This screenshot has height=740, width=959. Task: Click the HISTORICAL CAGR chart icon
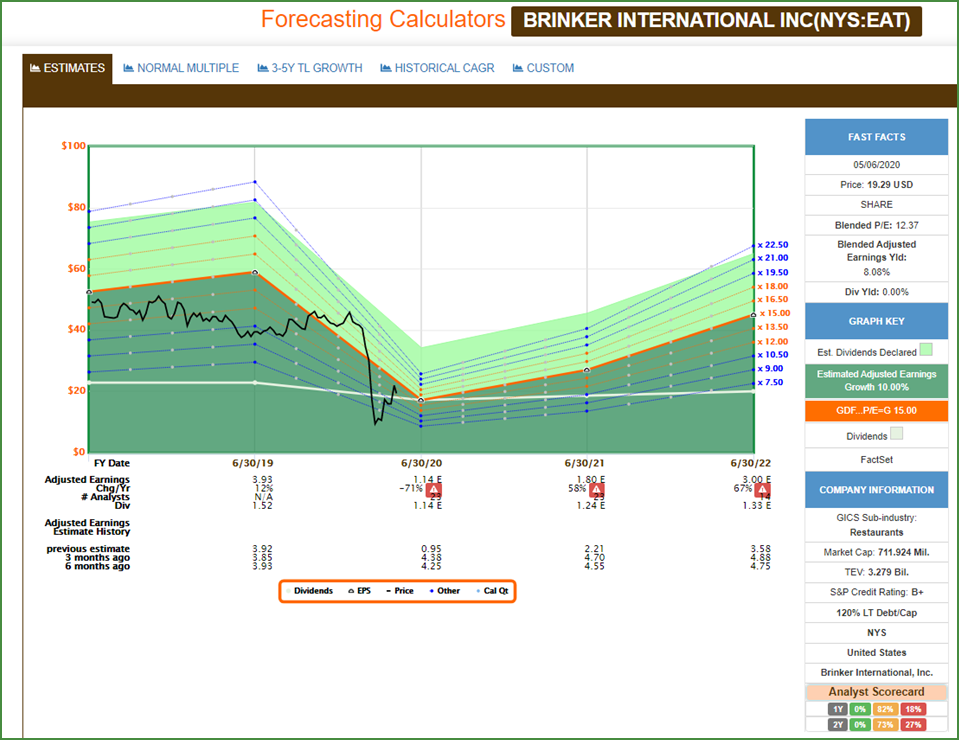click(x=385, y=68)
